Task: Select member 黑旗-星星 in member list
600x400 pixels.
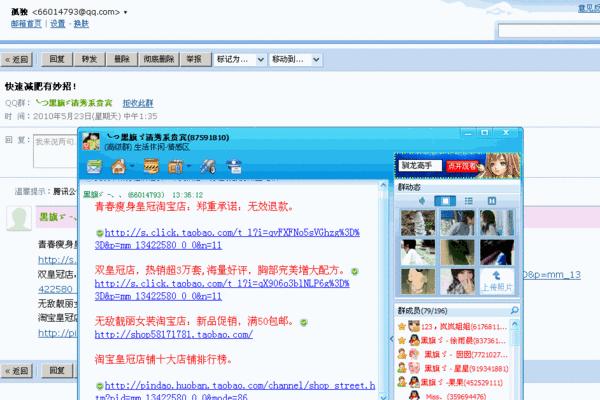Action: click(453, 368)
